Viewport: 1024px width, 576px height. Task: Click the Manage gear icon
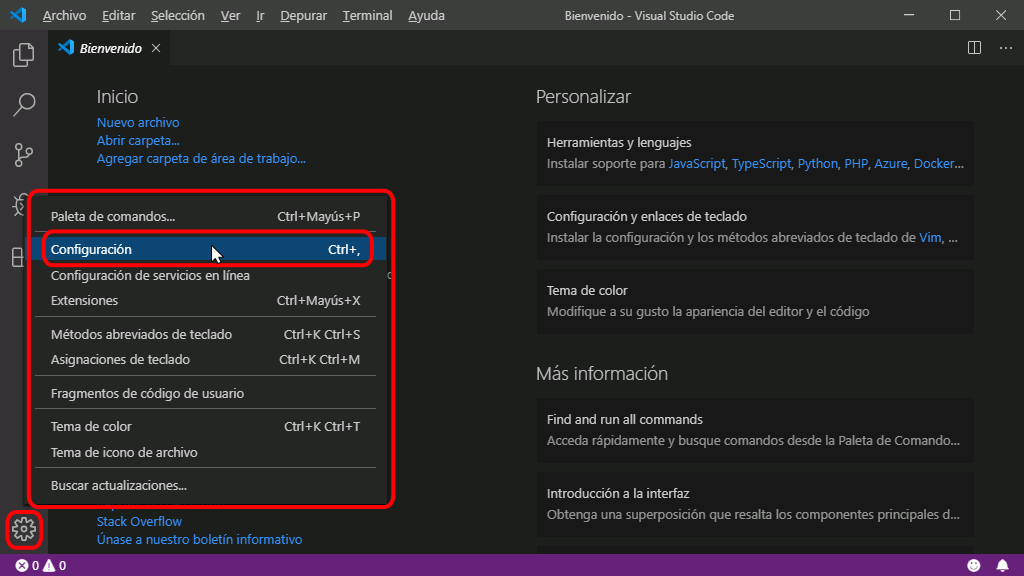[24, 529]
